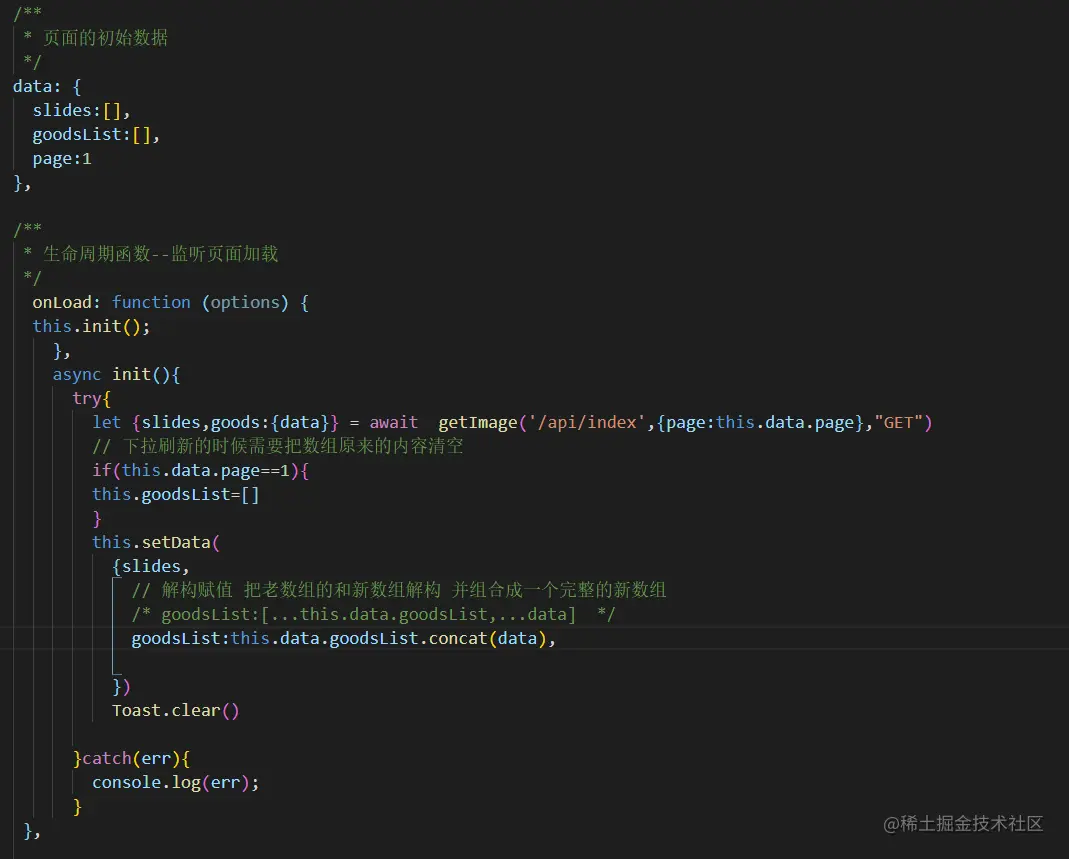The width and height of the screenshot is (1069, 859).
Task: Click the 'try{' statement
Action: (91, 398)
